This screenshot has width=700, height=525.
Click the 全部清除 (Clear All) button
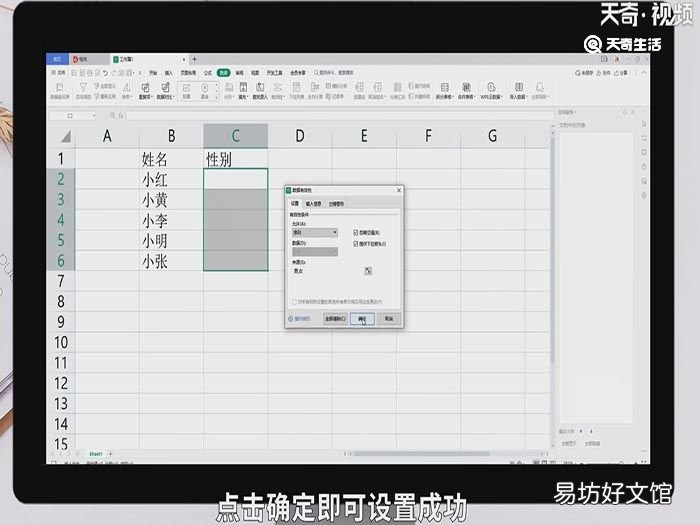335,319
